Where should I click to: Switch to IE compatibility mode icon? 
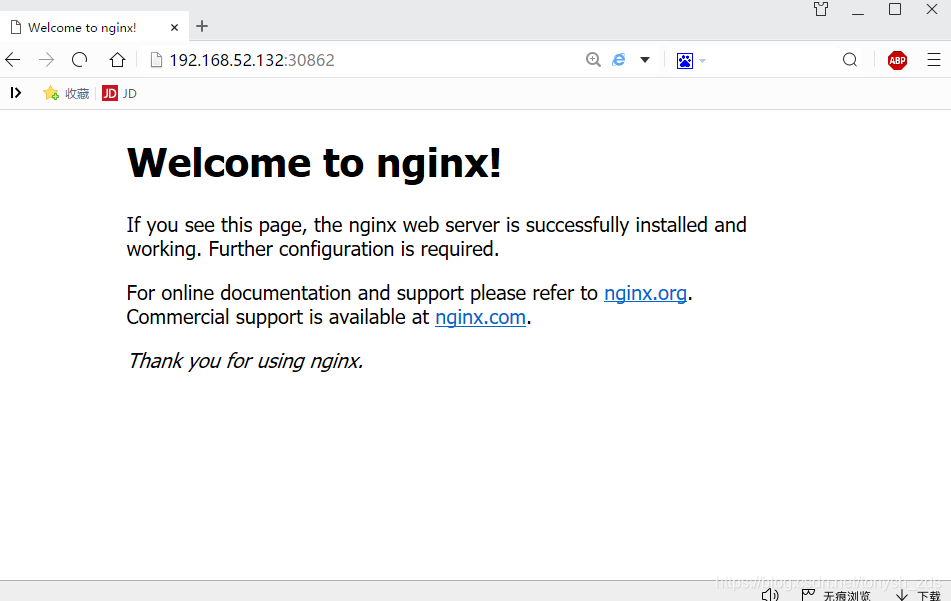tap(619, 59)
